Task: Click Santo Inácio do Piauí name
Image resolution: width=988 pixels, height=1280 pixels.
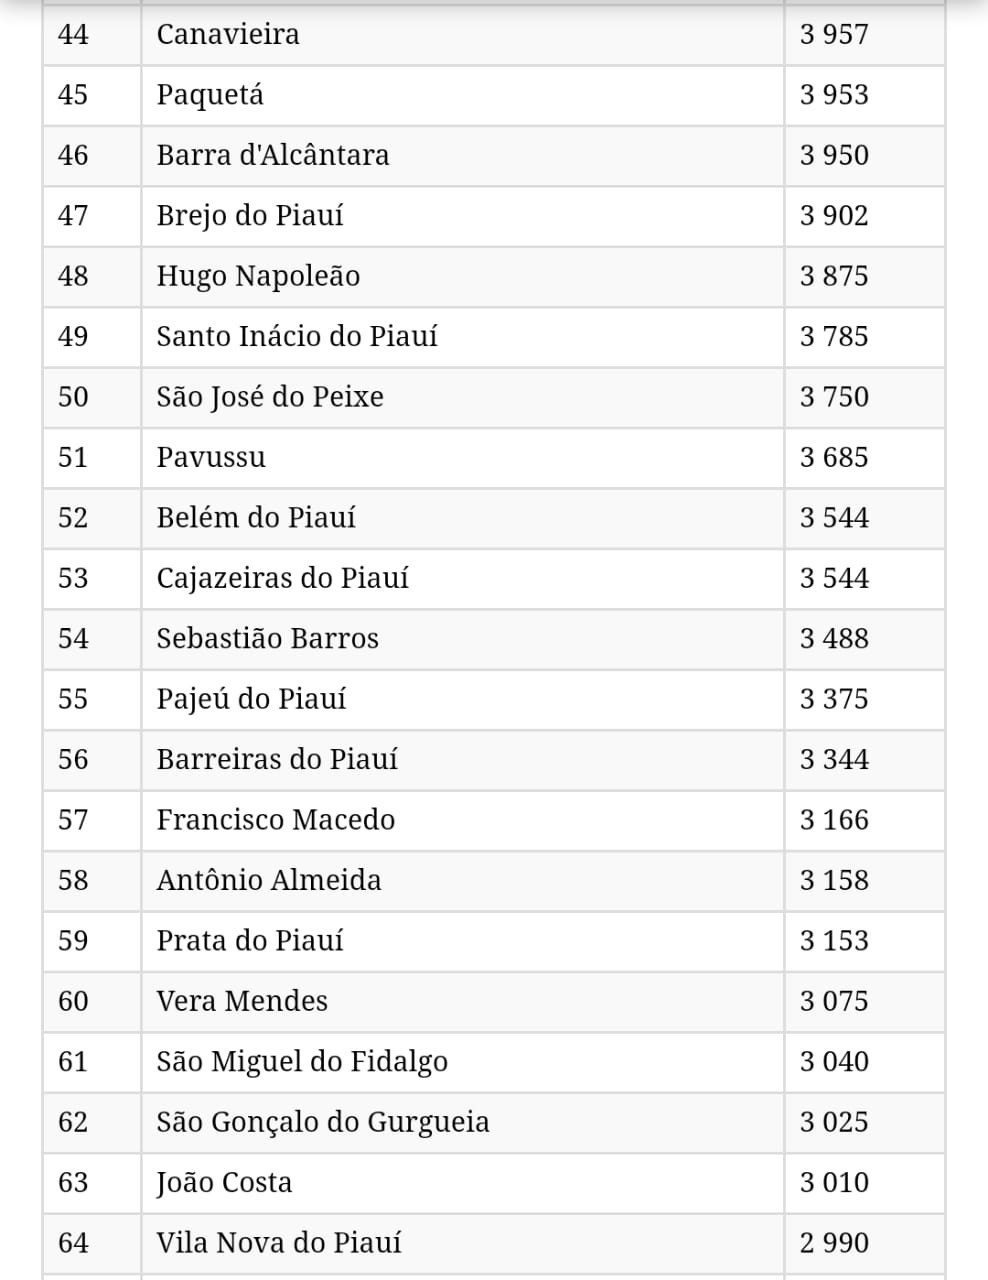Action: click(297, 336)
